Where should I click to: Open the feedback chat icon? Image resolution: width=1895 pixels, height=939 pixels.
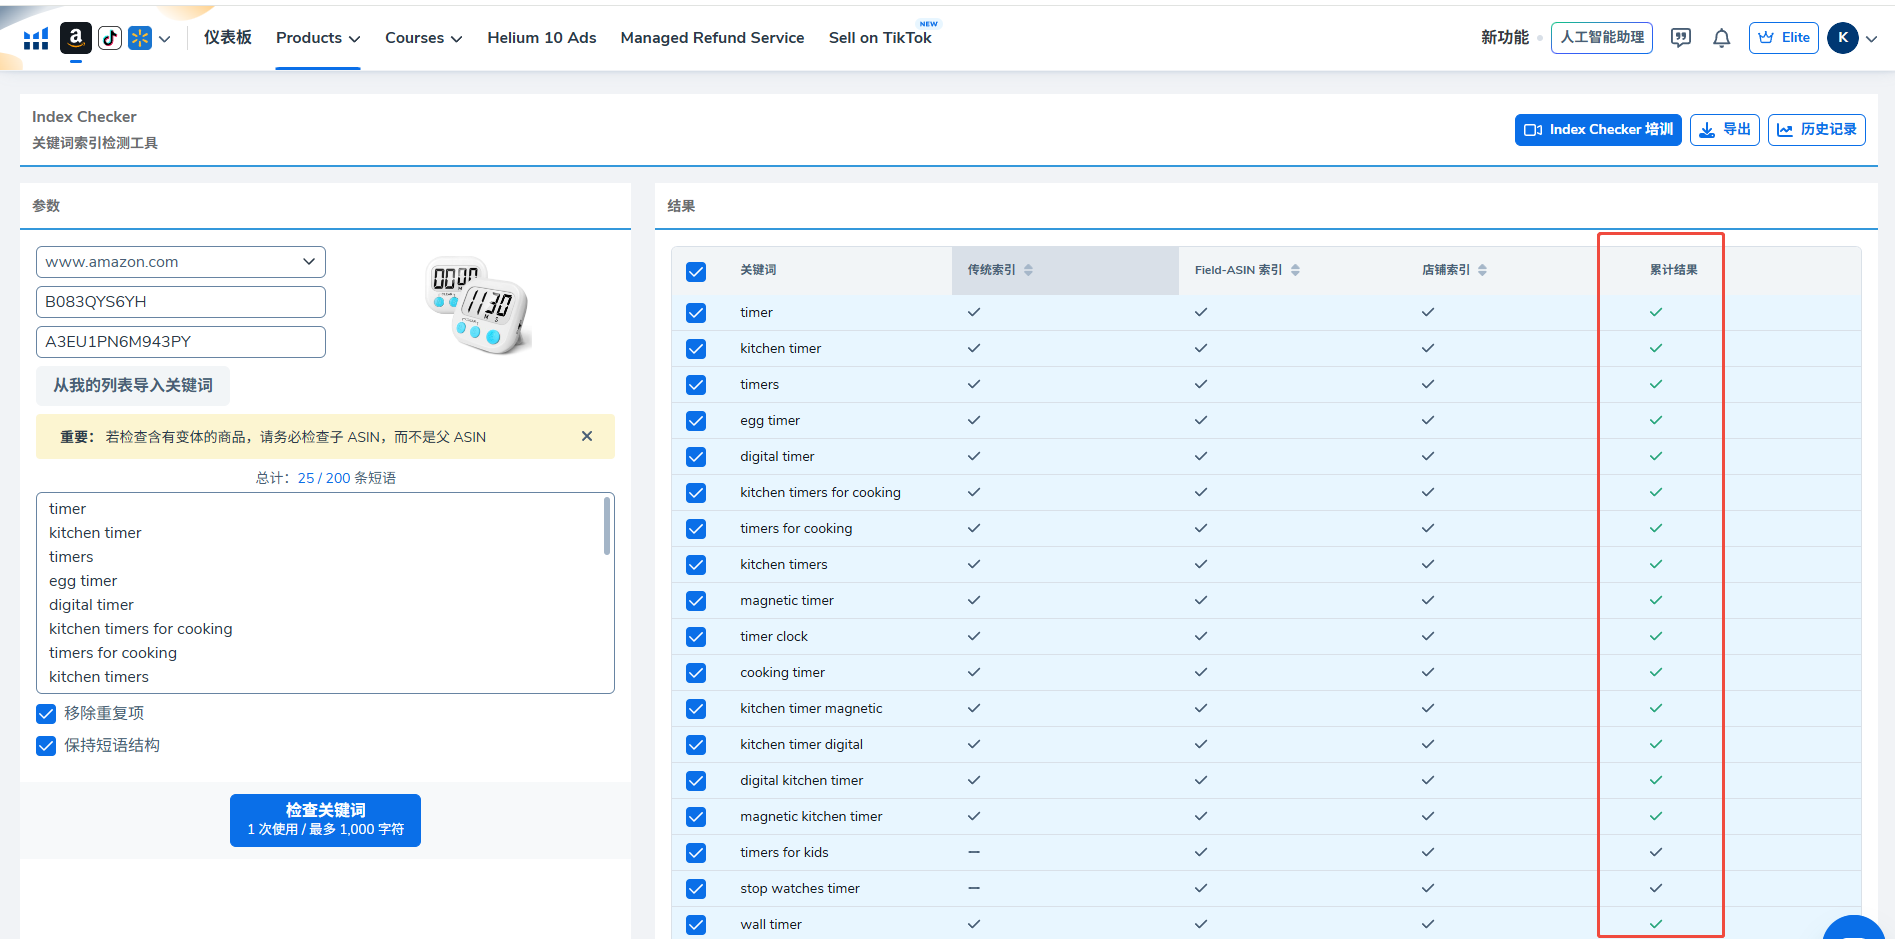(1681, 38)
